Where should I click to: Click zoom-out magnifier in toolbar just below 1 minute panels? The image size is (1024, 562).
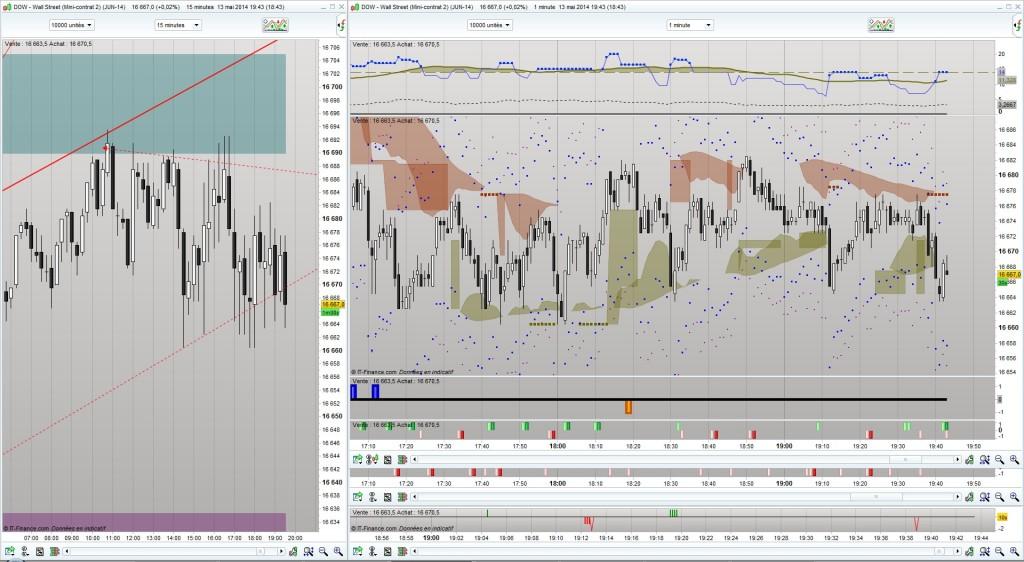tap(999, 460)
